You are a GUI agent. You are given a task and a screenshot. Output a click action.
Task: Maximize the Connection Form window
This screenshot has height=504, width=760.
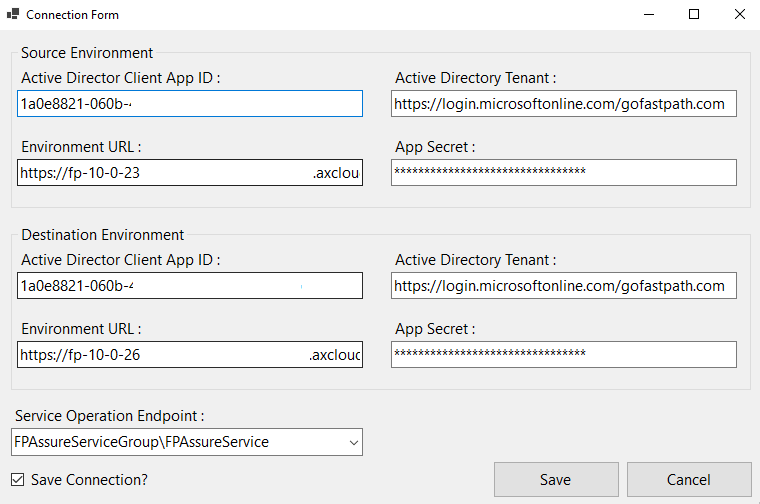click(694, 15)
